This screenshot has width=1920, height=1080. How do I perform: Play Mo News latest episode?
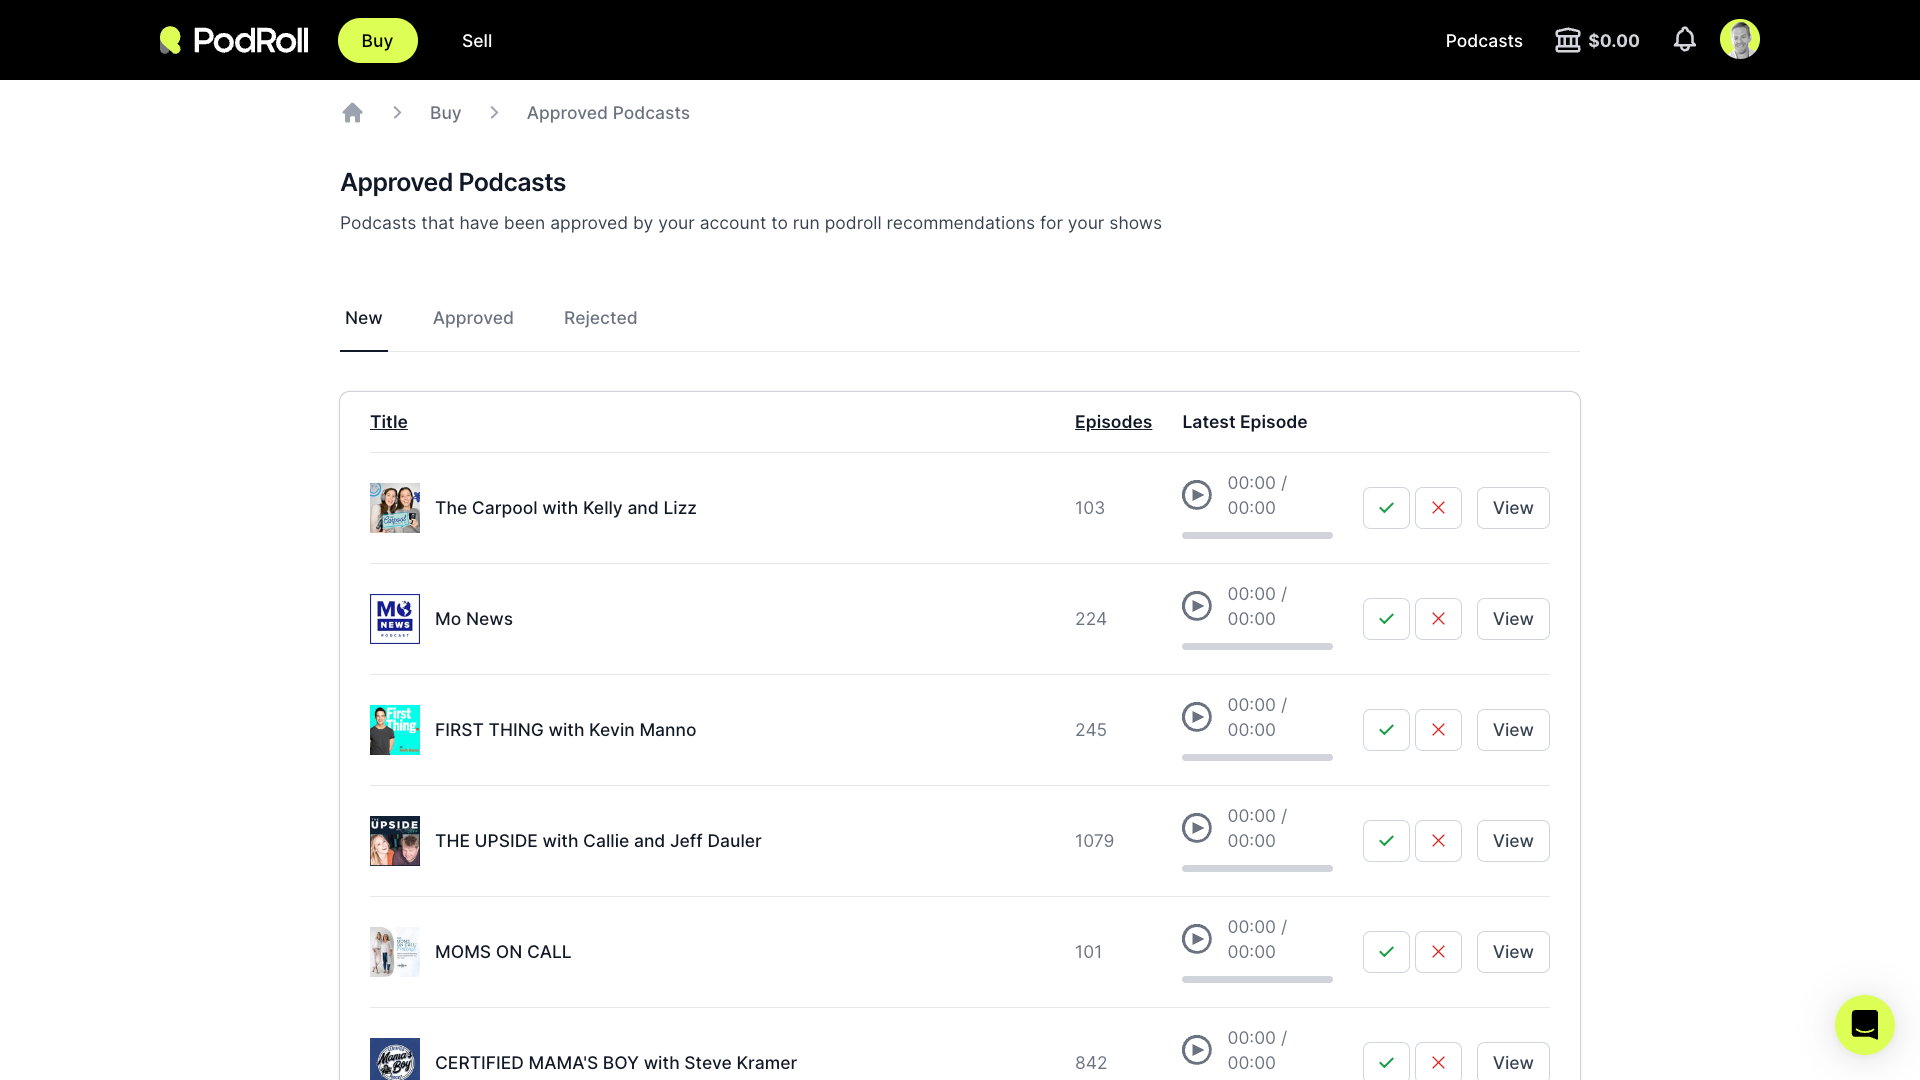pos(1197,606)
